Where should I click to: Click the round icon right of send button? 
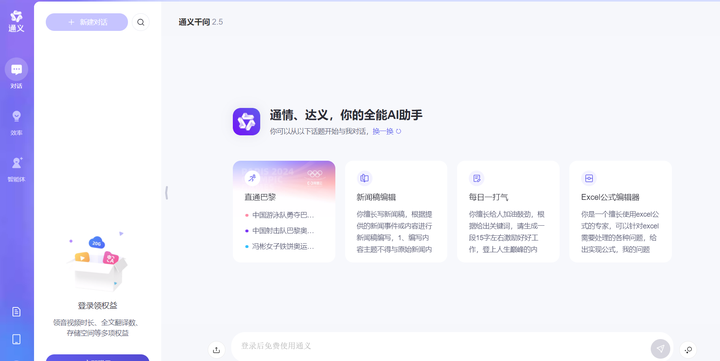688,350
